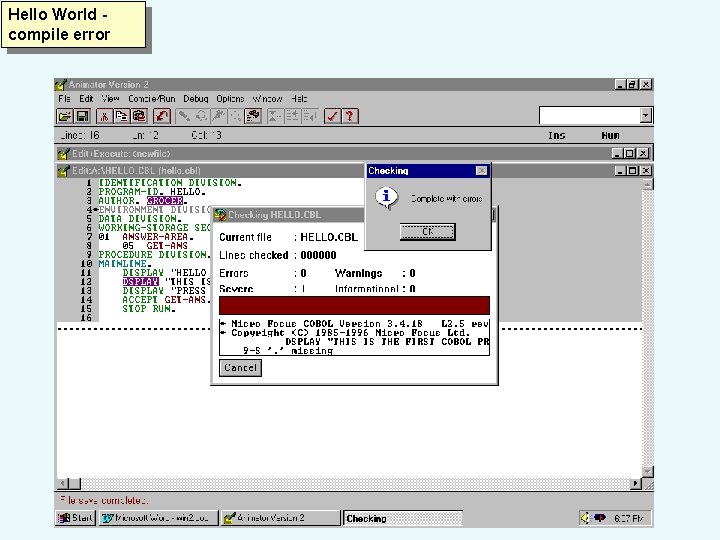Open the Debug menu
720x540 pixels.
point(196,99)
